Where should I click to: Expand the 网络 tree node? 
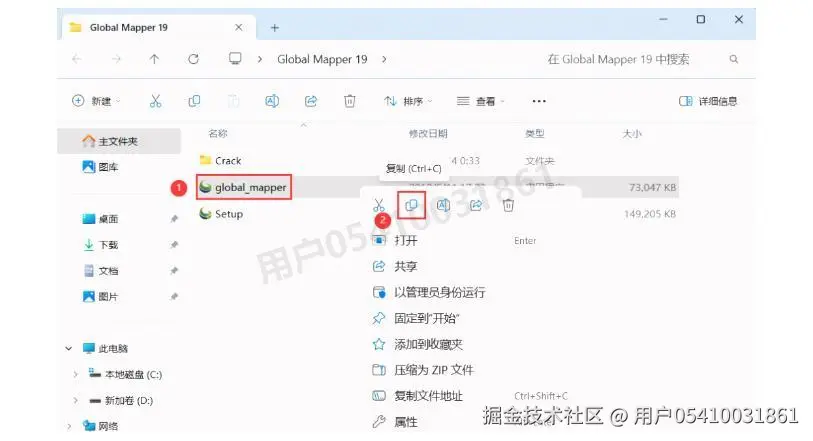69,426
